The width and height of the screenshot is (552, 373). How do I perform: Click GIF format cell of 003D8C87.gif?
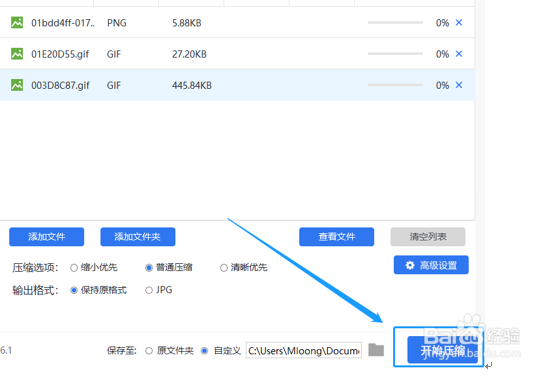point(114,86)
